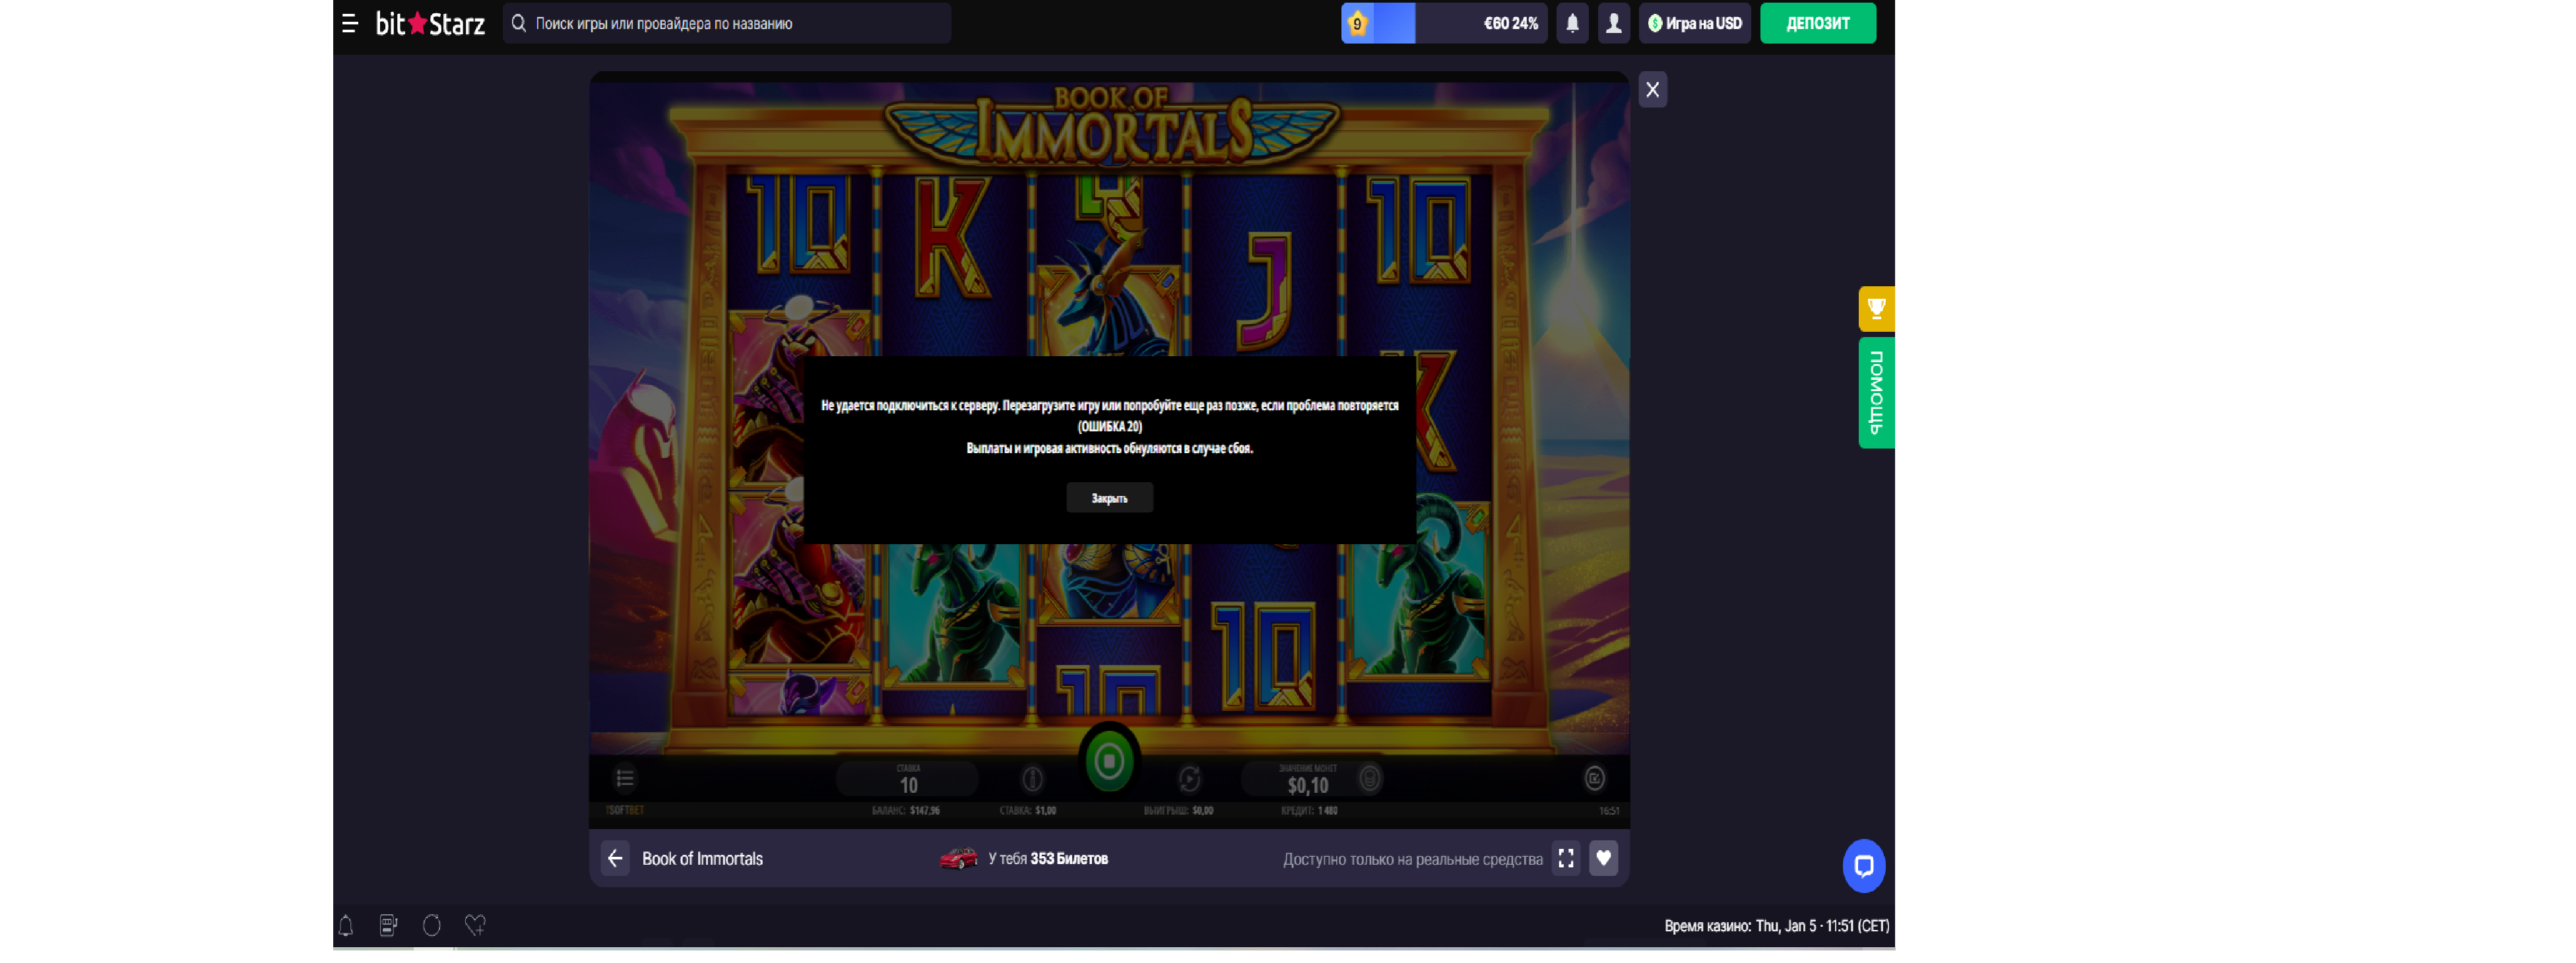Open the green ПОМОЩЬ side tab

click(x=1876, y=392)
